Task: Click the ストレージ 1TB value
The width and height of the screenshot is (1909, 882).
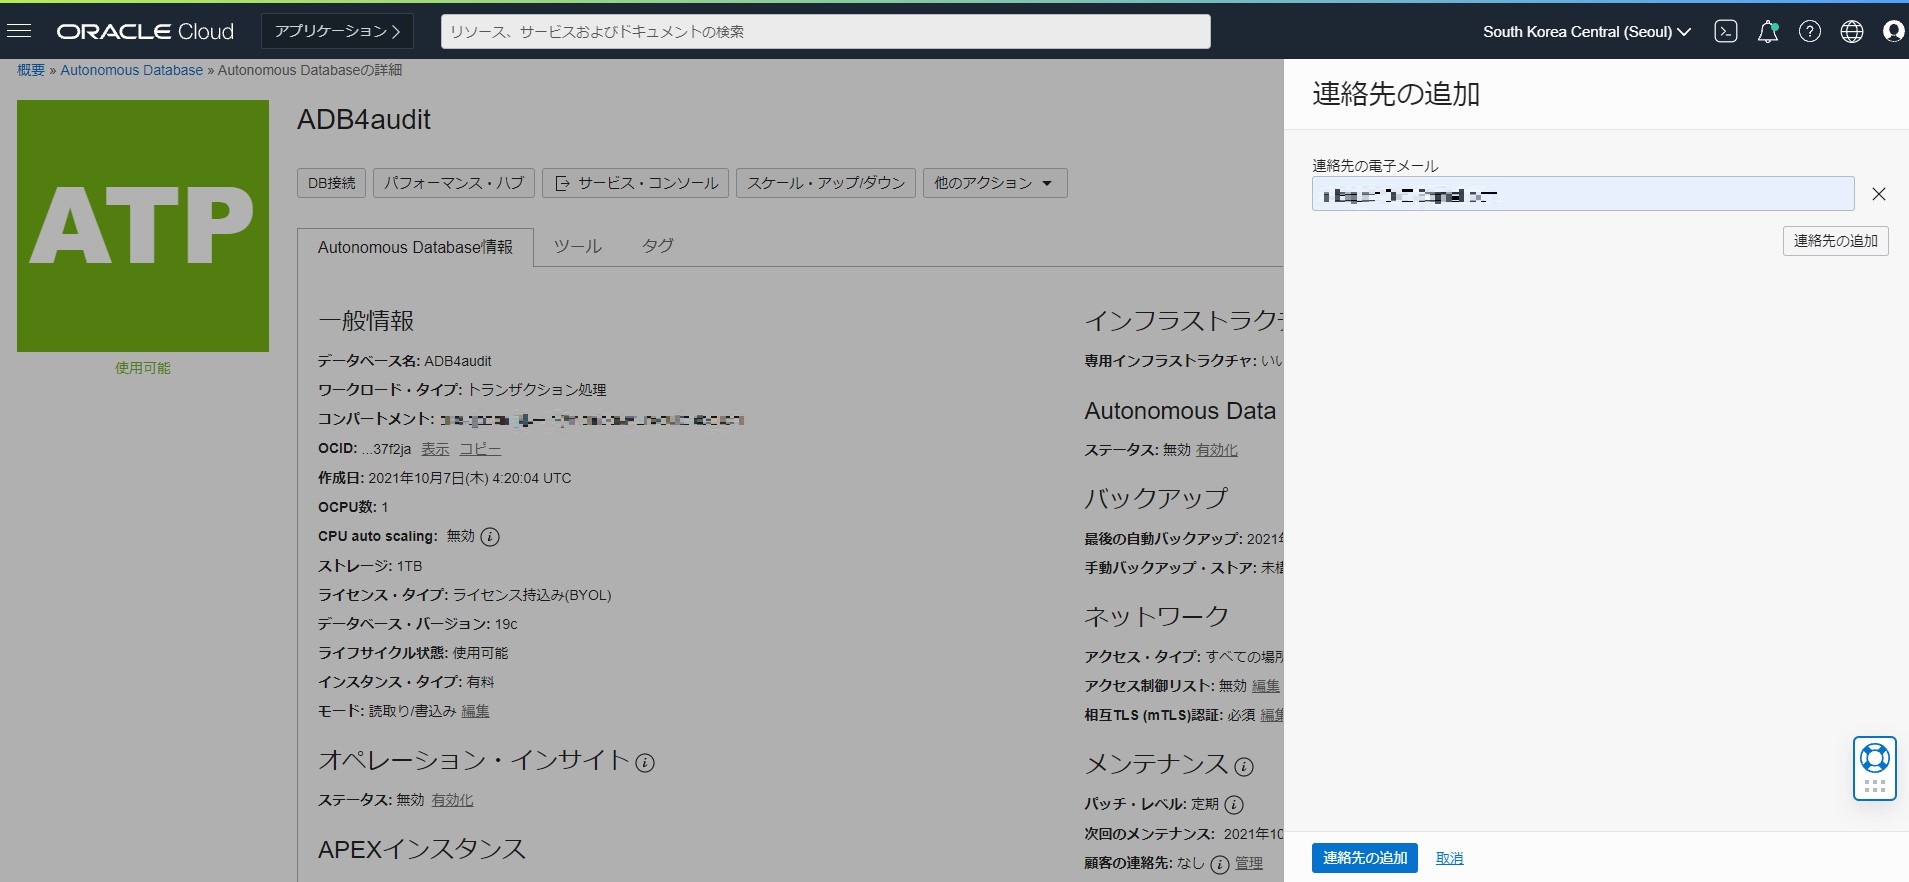Action: click(x=410, y=566)
